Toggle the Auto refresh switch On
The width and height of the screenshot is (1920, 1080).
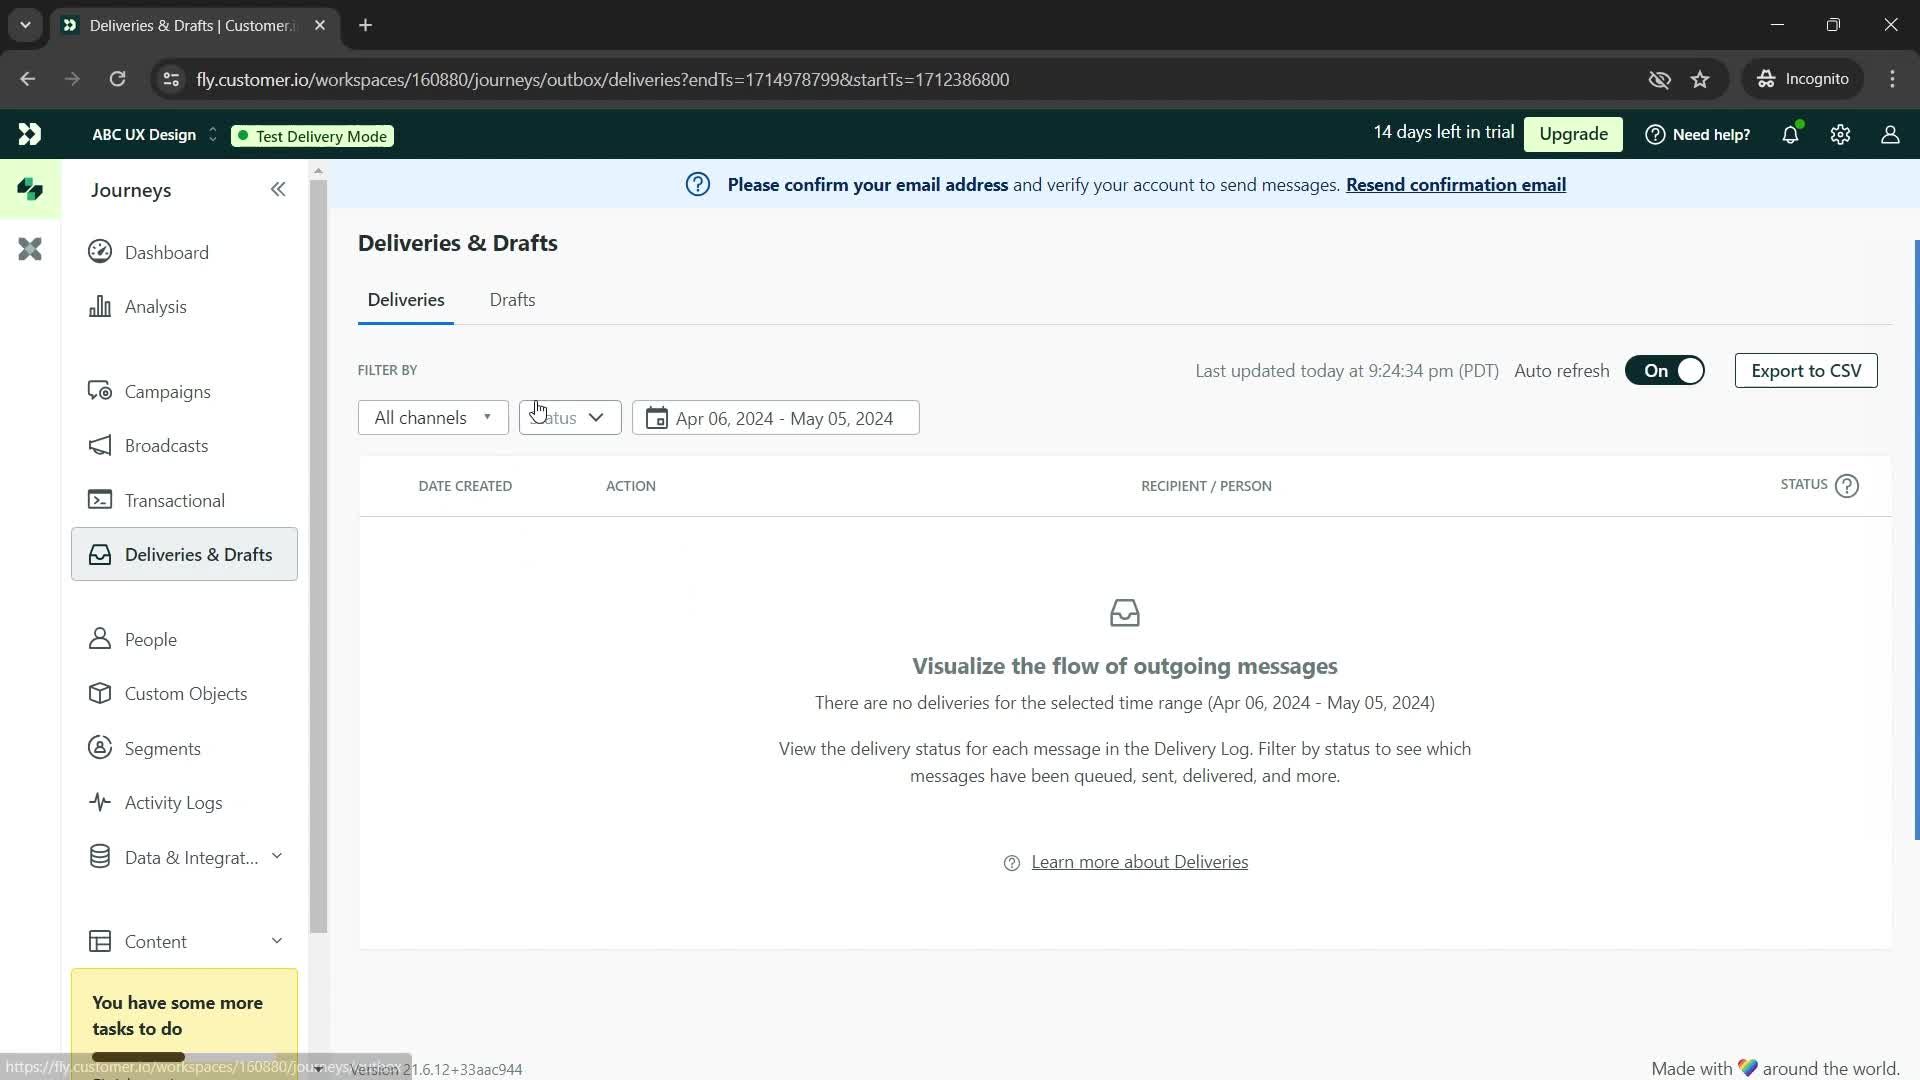coord(1665,371)
